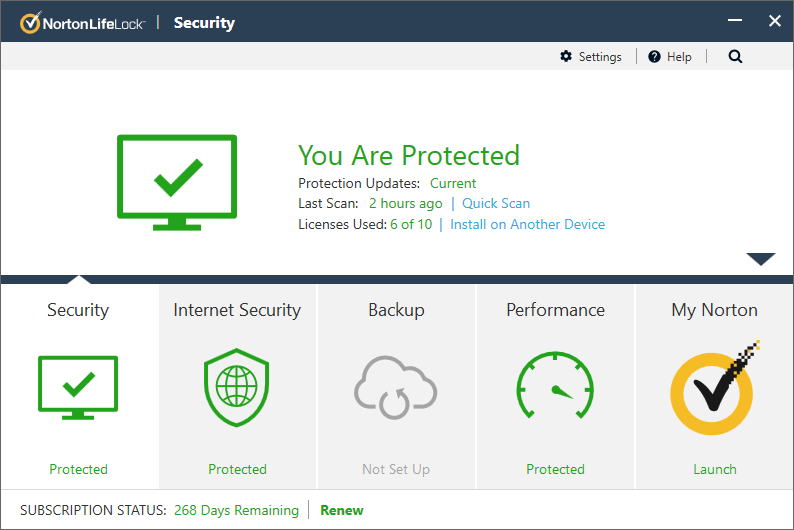This screenshot has width=794, height=530.
Task: Select the Internet Security tab title
Action: click(237, 310)
